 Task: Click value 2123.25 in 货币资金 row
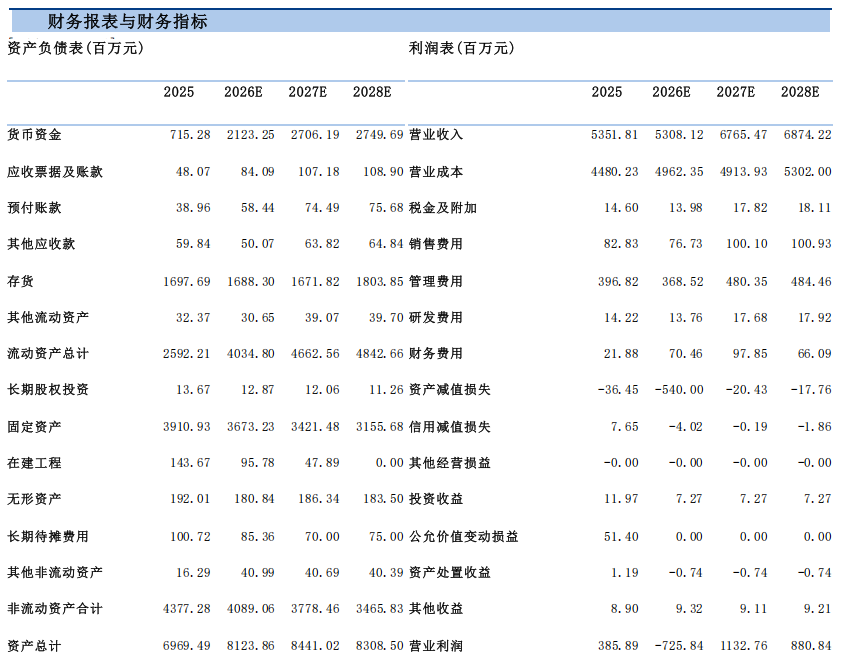click(x=251, y=134)
